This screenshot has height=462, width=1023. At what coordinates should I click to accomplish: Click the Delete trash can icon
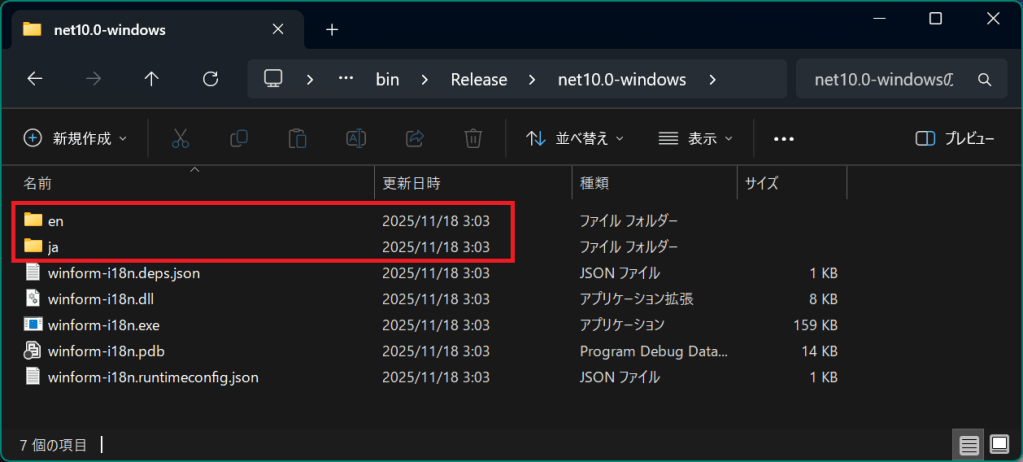point(474,138)
